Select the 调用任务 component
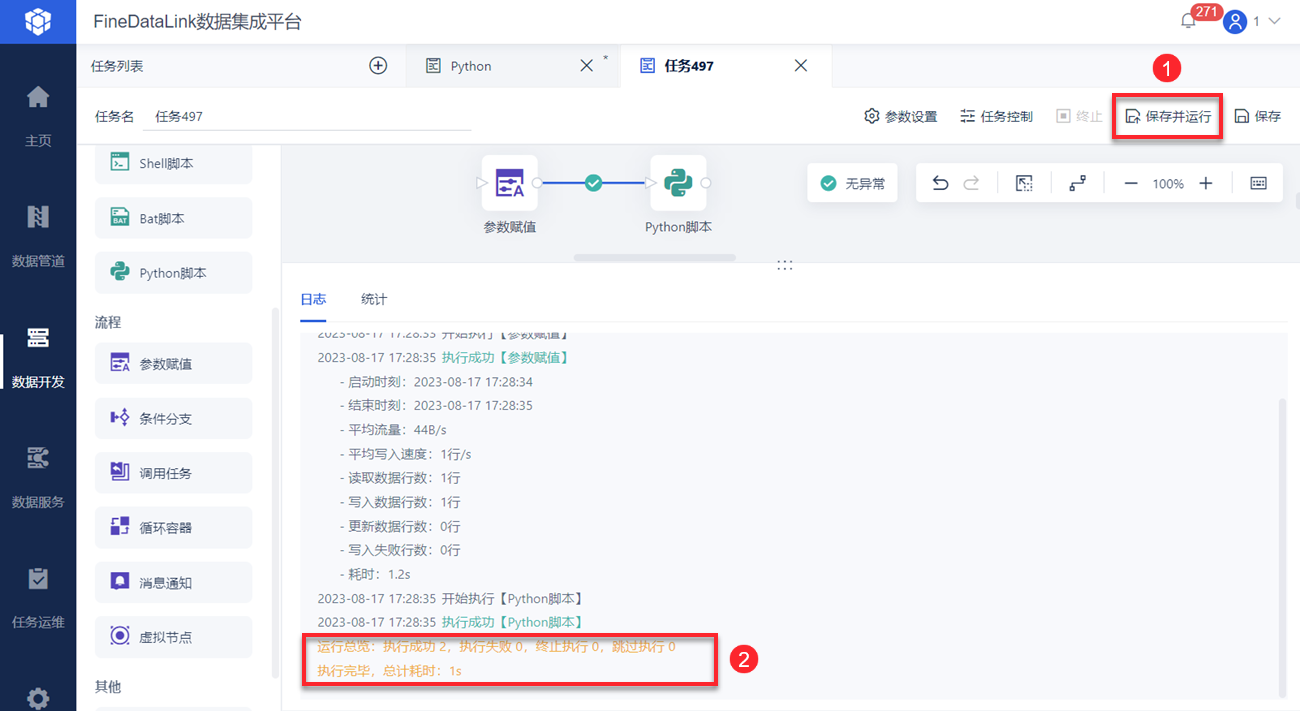The image size is (1300, 711). (172, 472)
